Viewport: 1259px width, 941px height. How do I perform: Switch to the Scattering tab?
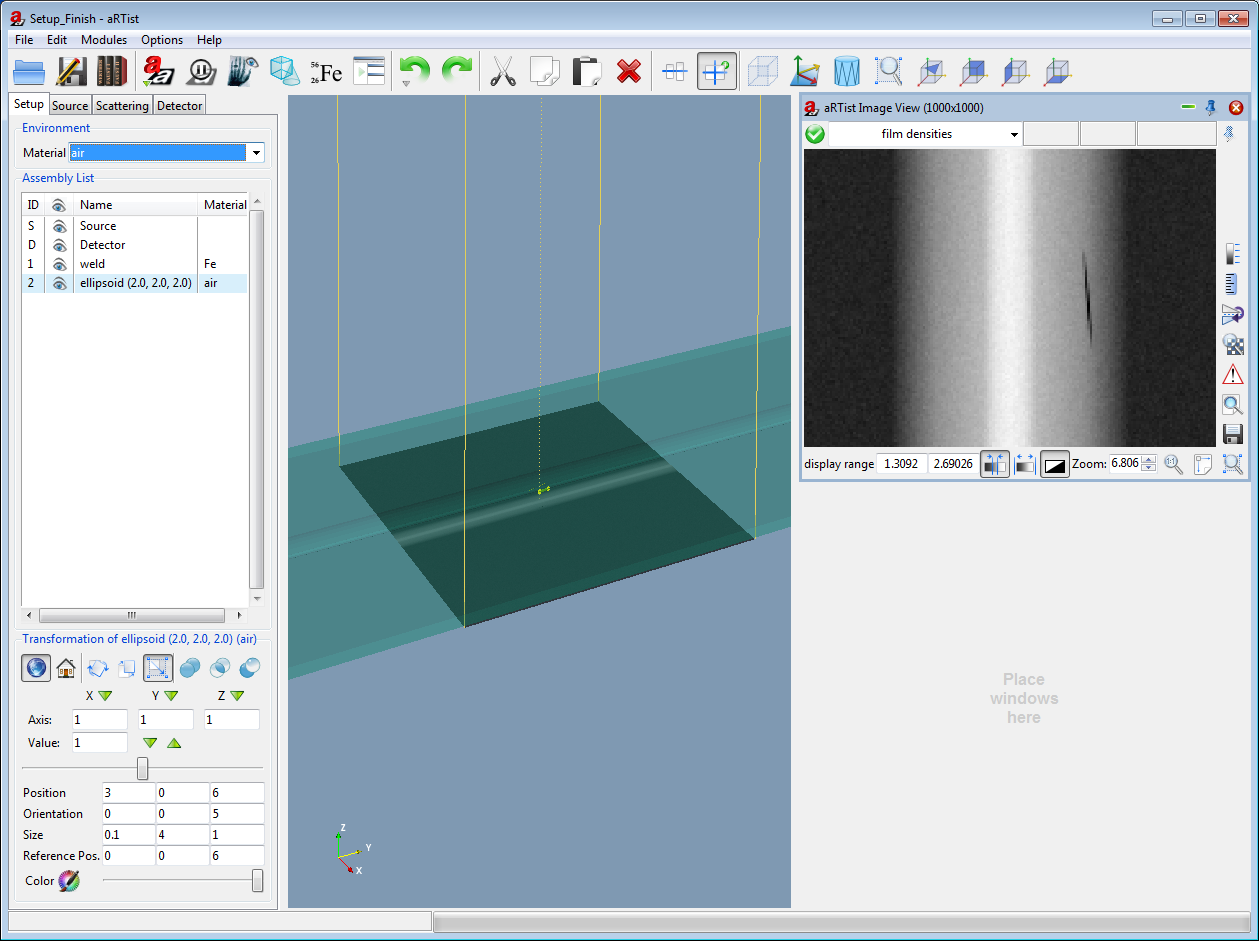click(122, 105)
